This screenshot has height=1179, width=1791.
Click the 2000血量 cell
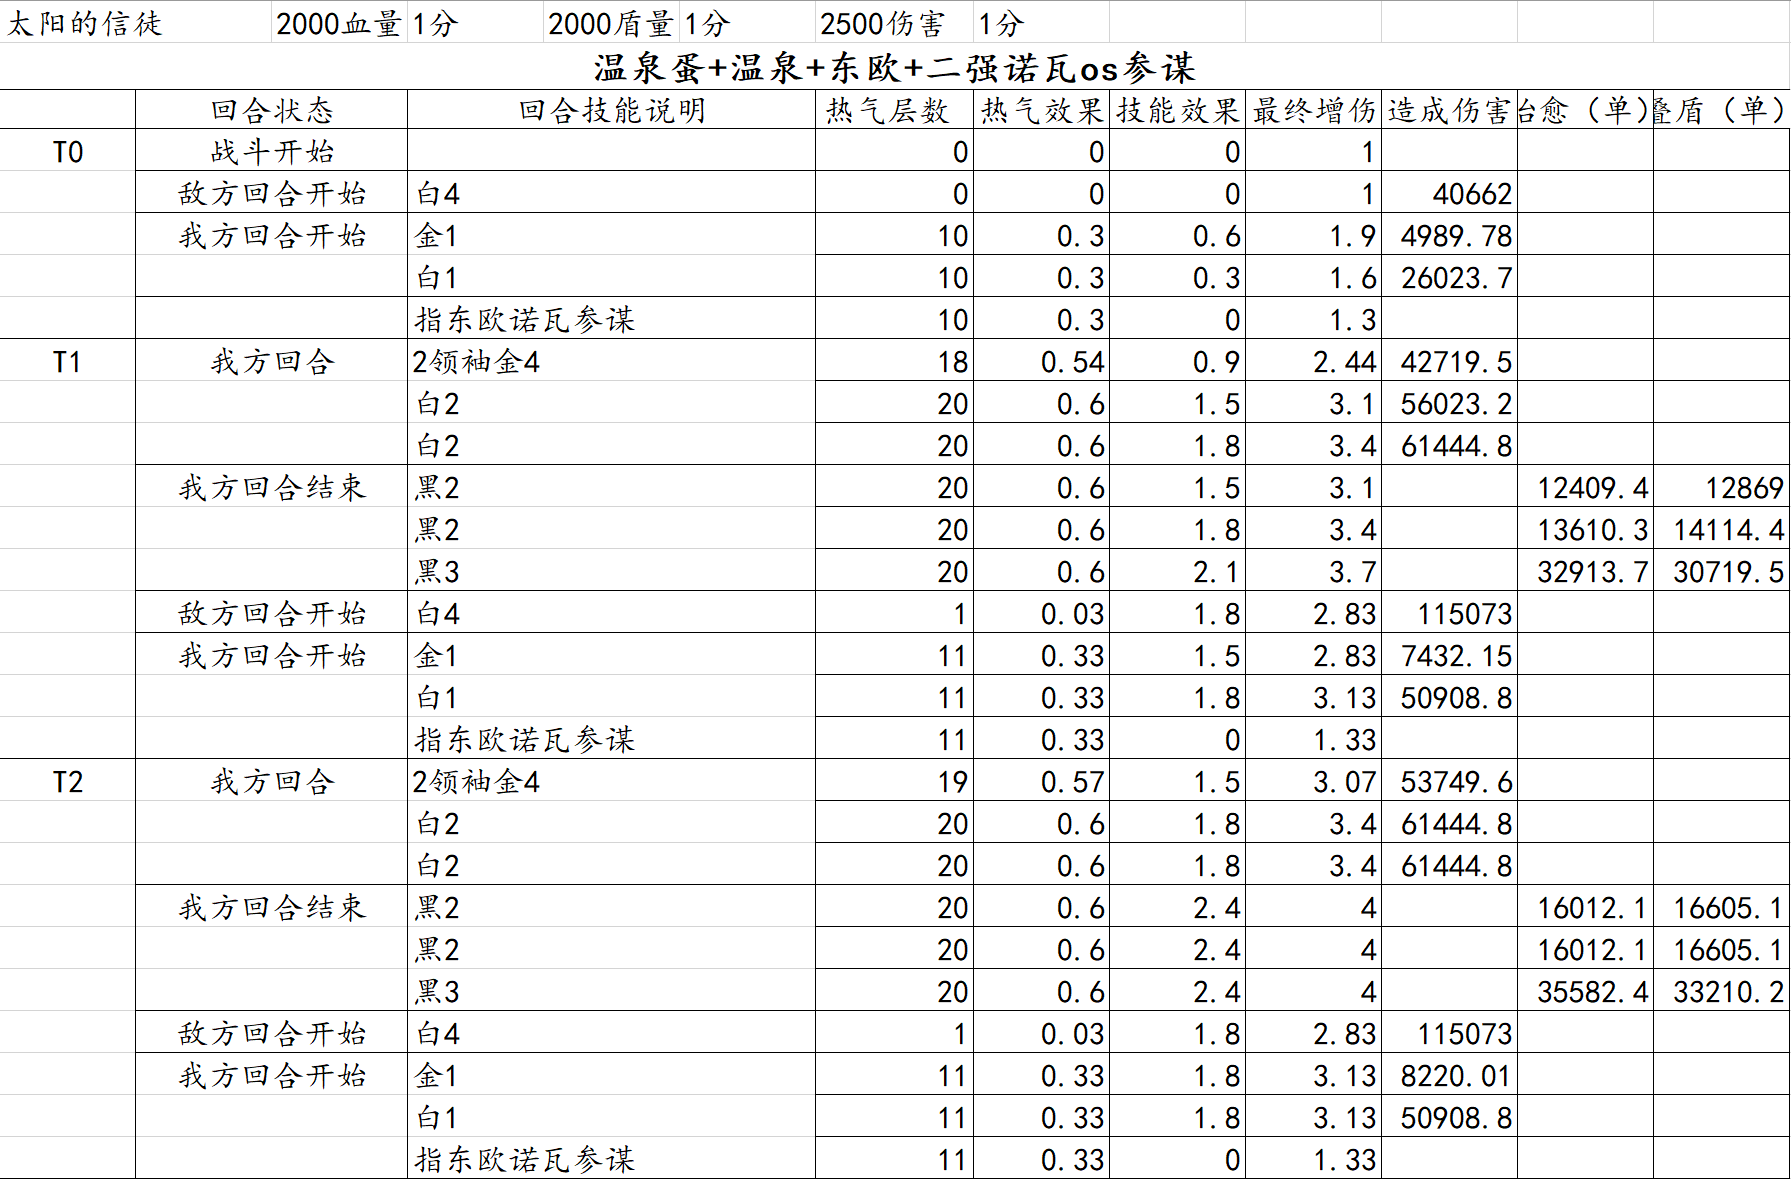tap(339, 23)
